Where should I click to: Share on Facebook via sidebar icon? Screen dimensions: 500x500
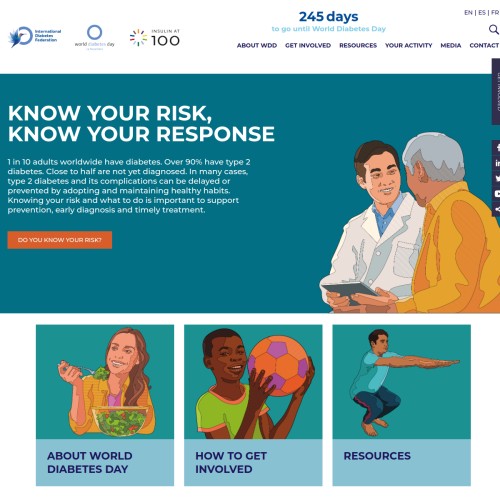[x=497, y=147]
